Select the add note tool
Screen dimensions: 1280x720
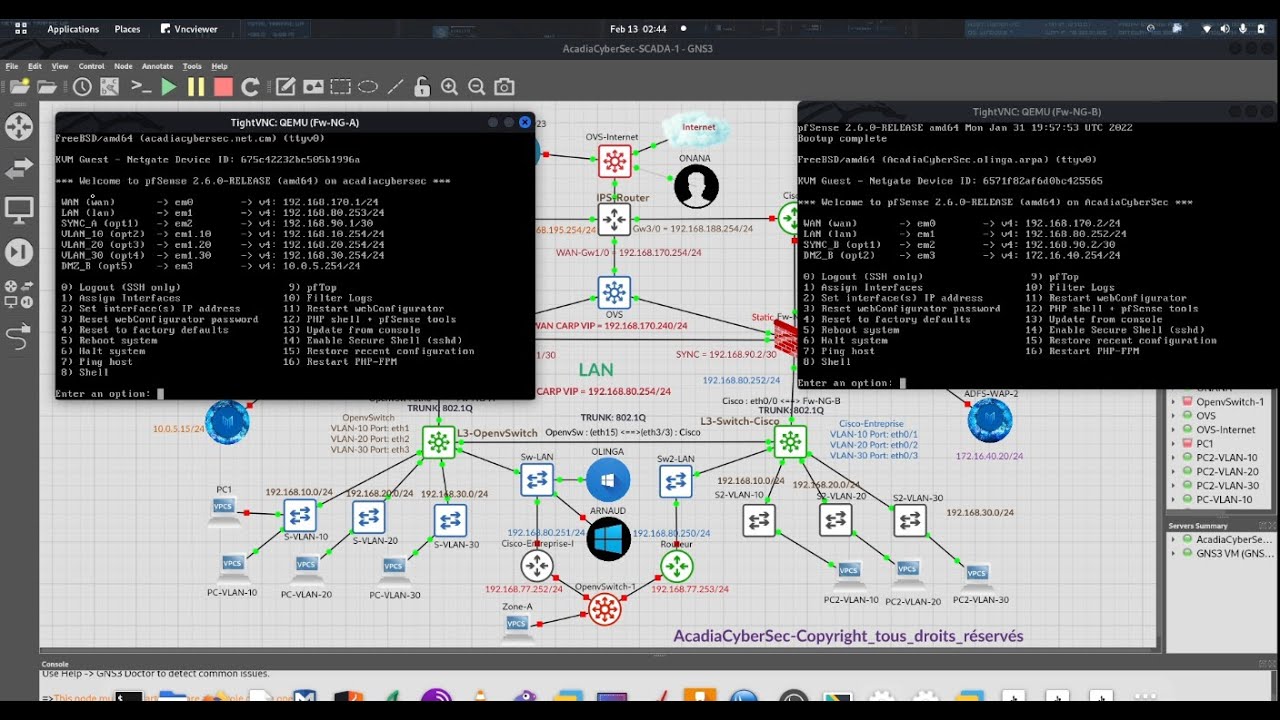coord(286,87)
